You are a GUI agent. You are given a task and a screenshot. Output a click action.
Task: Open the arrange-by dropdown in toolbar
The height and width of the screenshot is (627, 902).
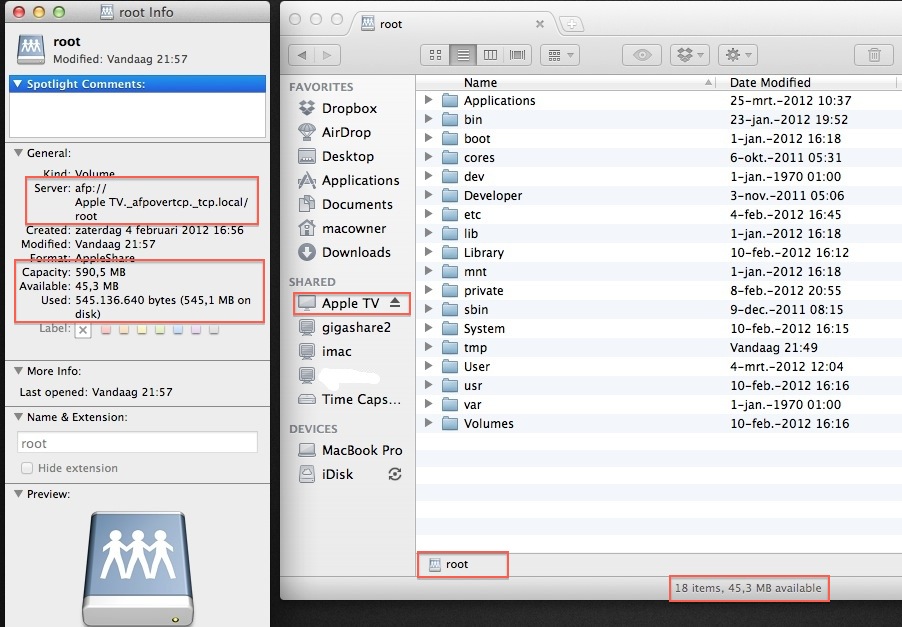point(560,55)
